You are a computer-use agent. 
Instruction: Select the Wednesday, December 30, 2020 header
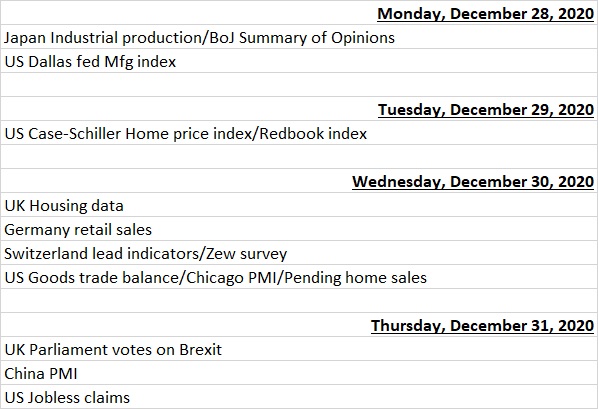pyautogui.click(x=299, y=181)
